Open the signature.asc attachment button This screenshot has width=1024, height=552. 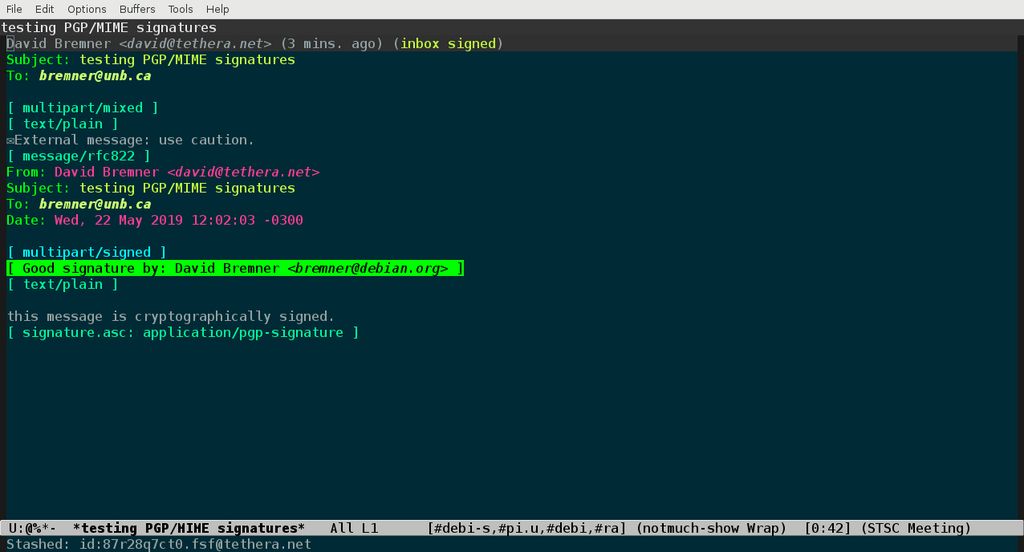[x=182, y=332]
